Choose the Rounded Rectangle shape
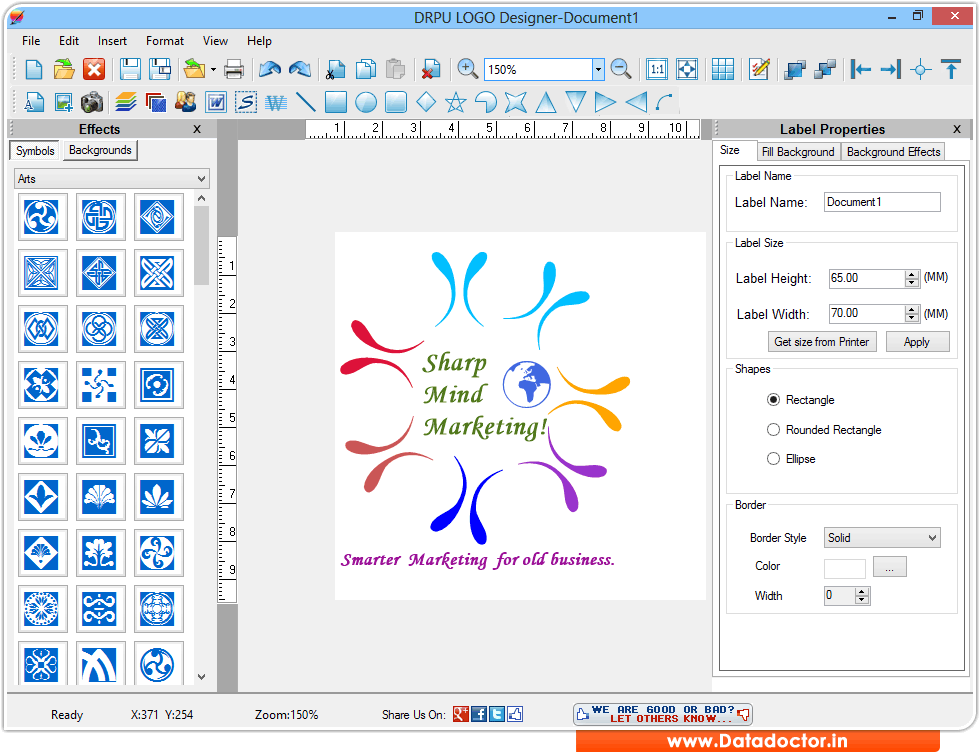The height and width of the screenshot is (752, 980). click(x=773, y=429)
